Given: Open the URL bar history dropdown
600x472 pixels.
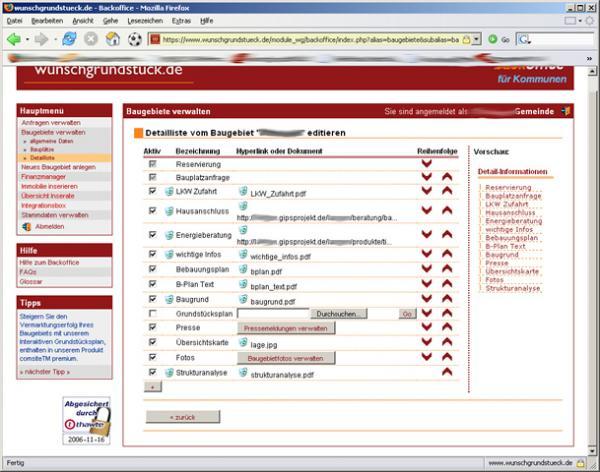Looking at the screenshot, I should (476, 39).
